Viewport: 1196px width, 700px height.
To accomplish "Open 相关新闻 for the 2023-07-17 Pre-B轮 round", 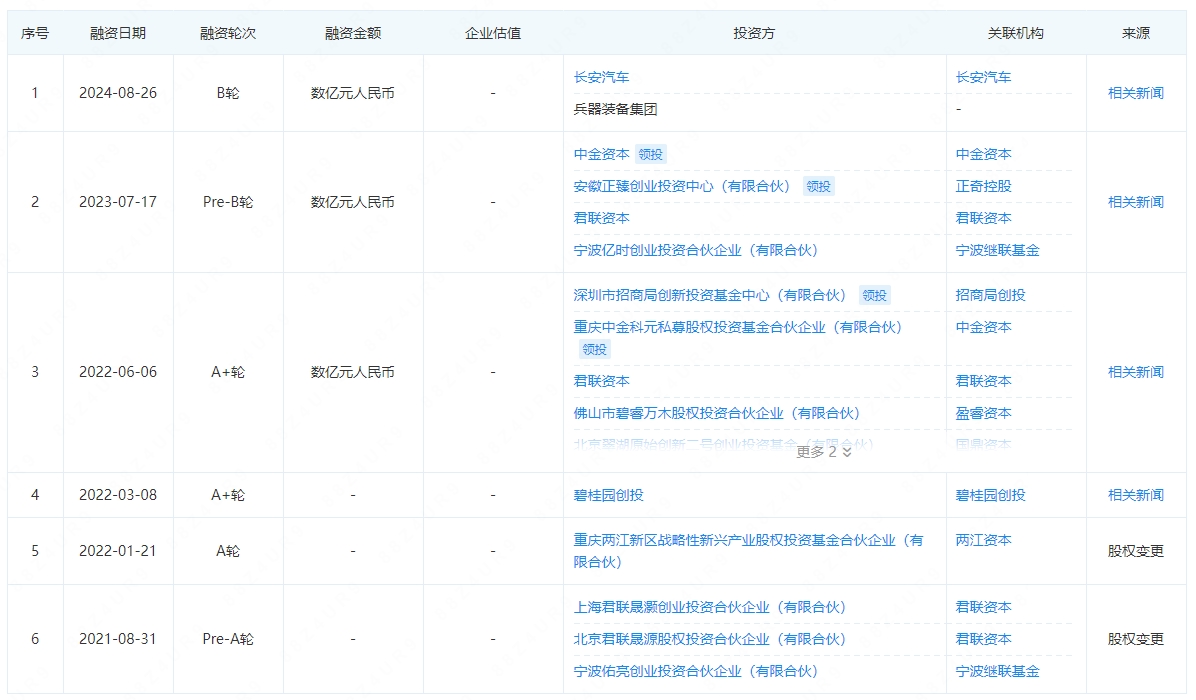I will 1136,202.
